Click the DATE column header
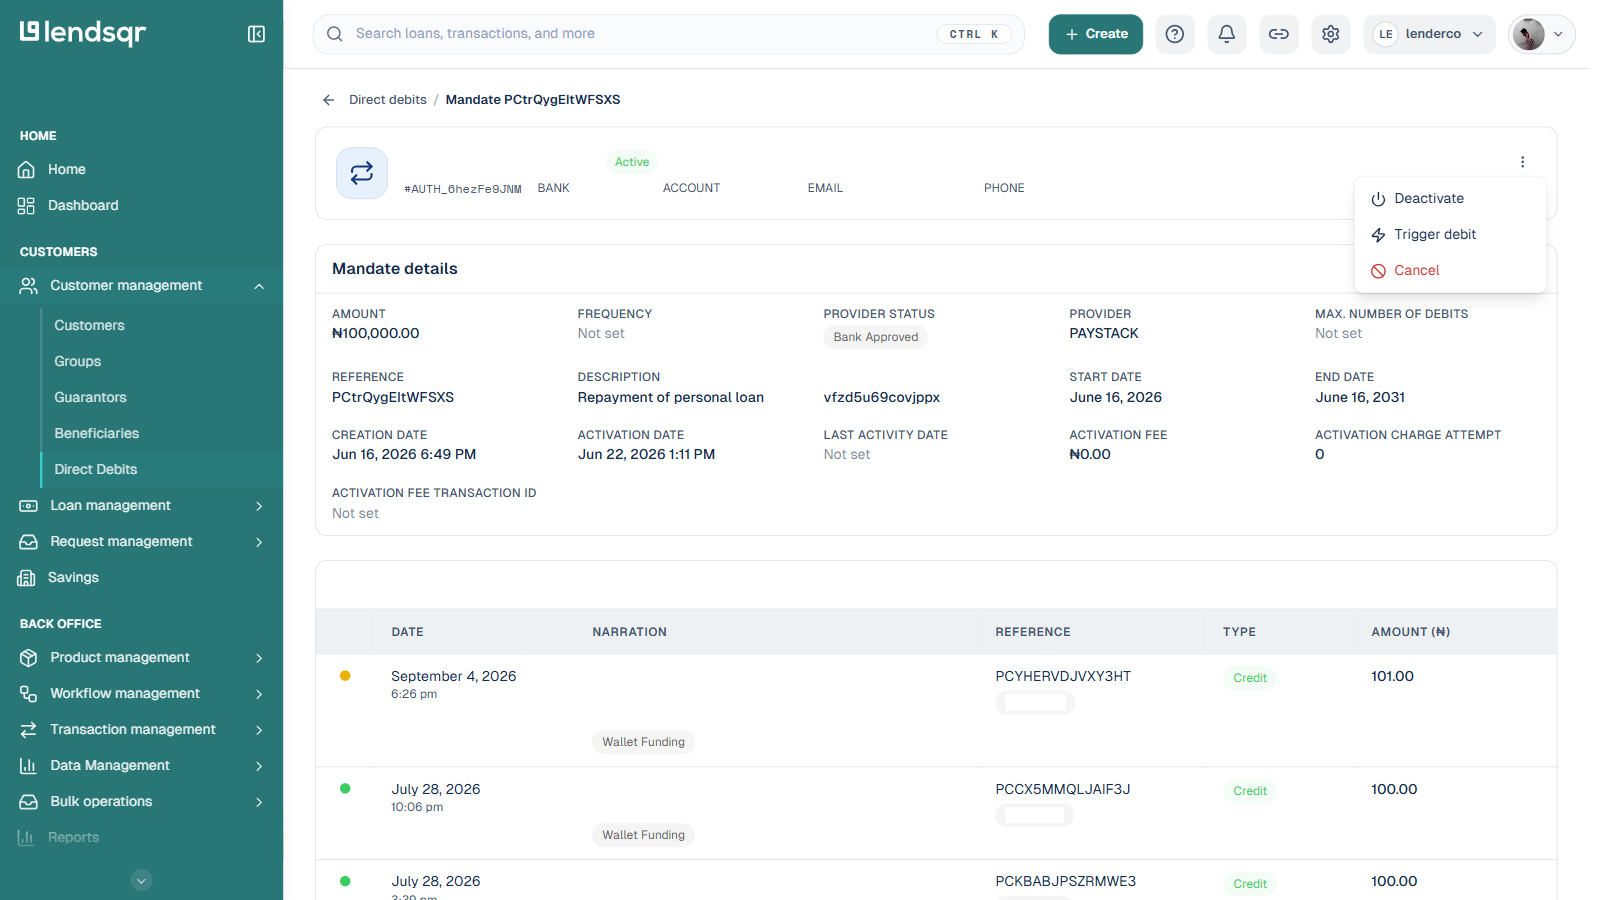The height and width of the screenshot is (900, 1600). [x=407, y=632]
